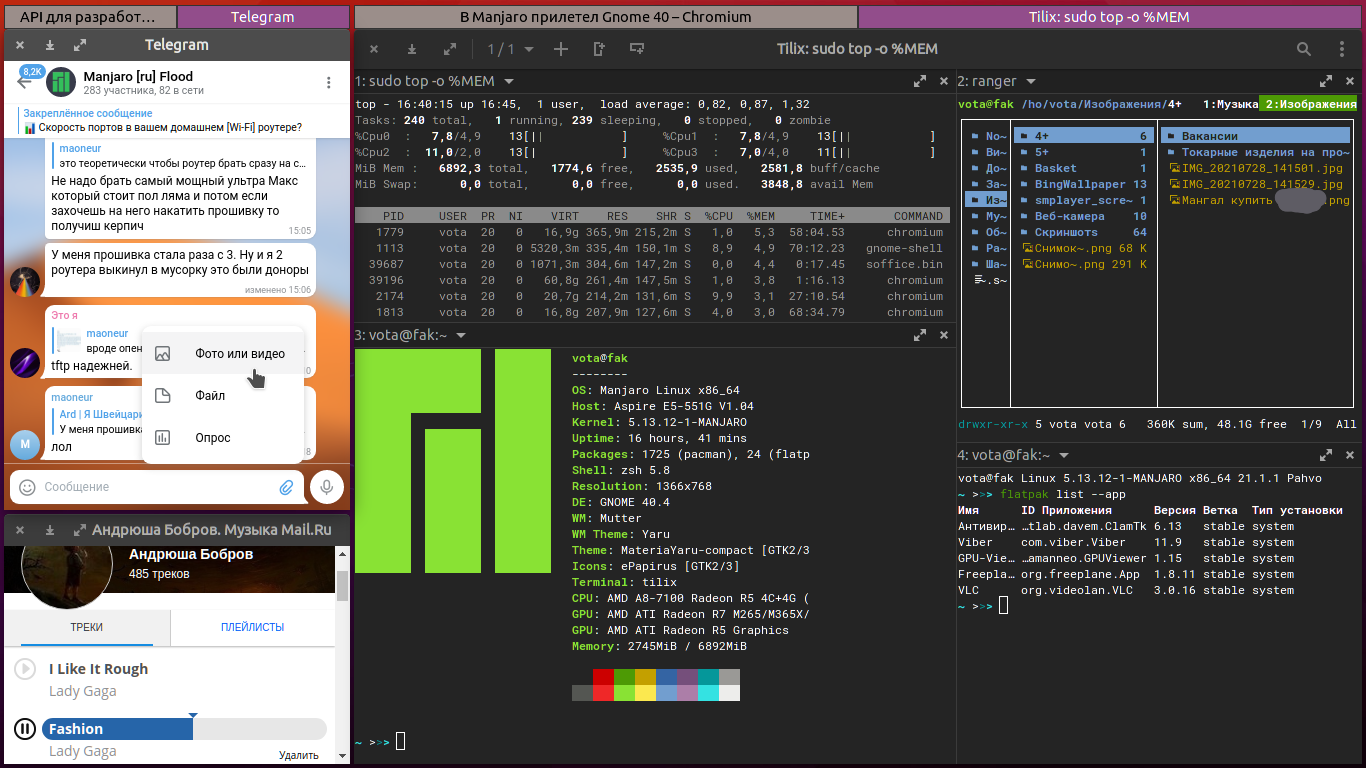The width and height of the screenshot is (1366, 768).
Task: Go back using Telegram's arrow with 8,2K badge
Action: point(27,82)
